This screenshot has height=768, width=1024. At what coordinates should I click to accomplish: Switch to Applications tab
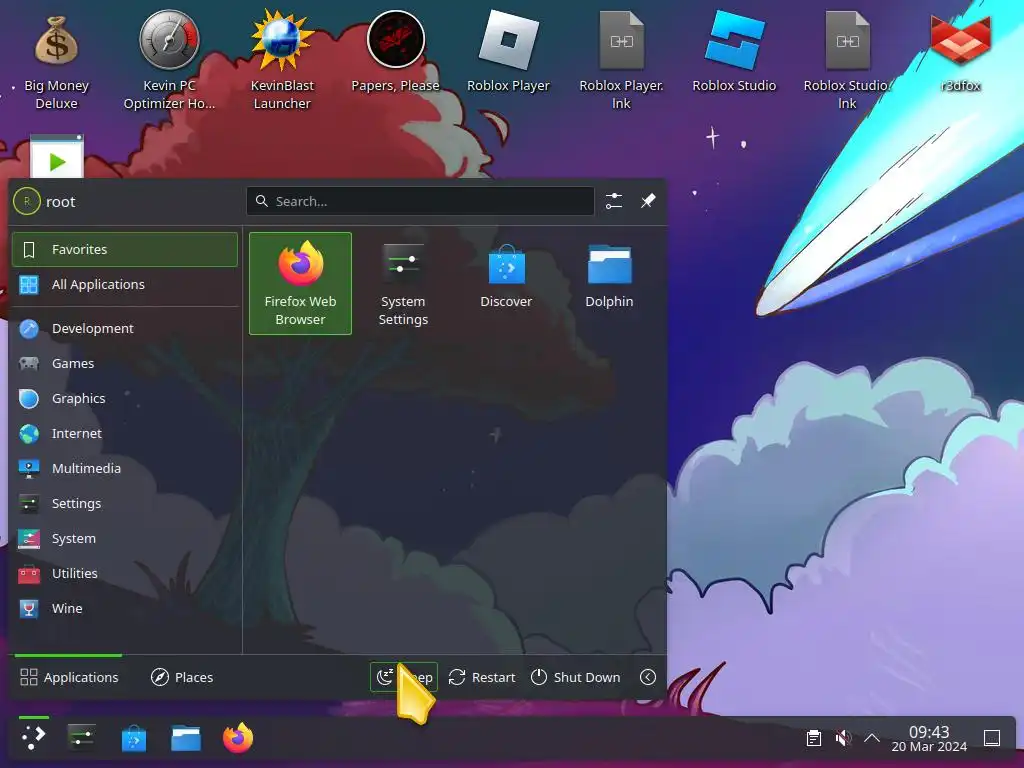69,677
